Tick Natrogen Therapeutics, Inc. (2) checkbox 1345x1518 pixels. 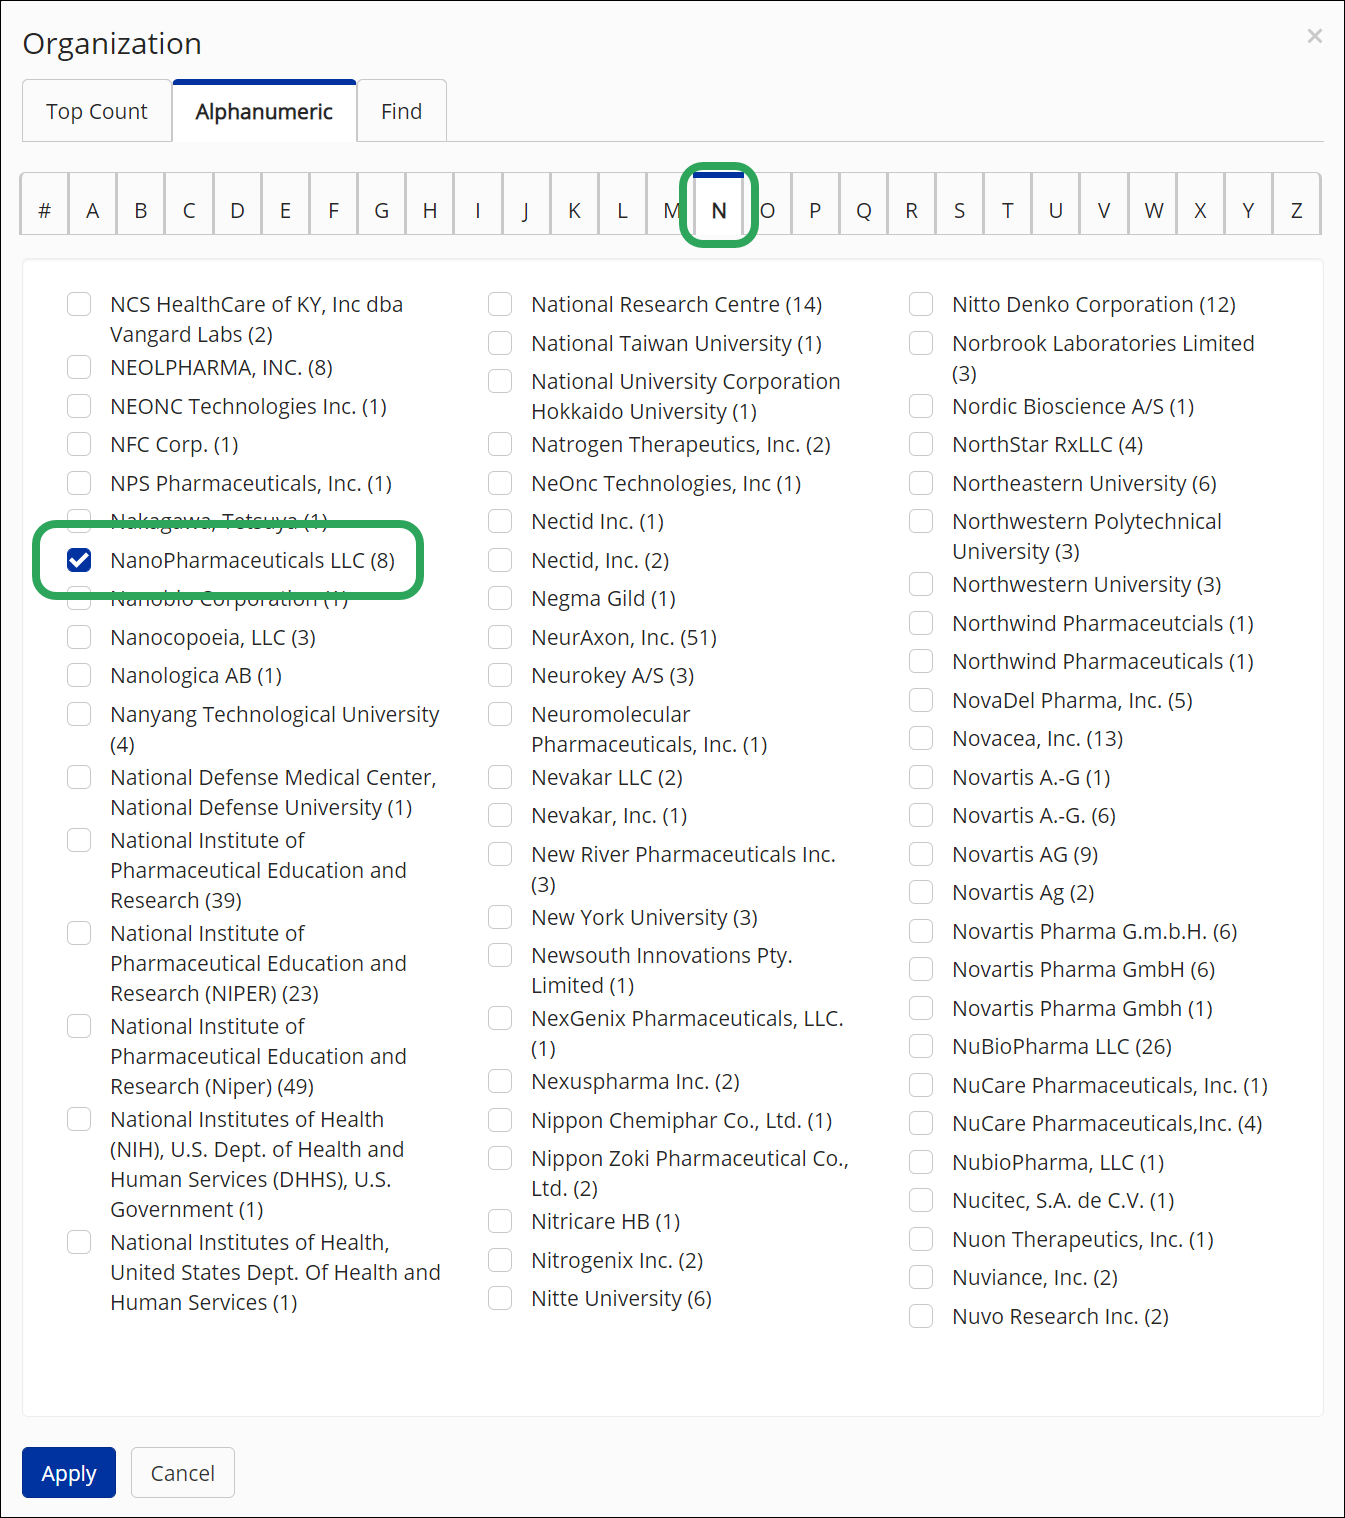(500, 444)
